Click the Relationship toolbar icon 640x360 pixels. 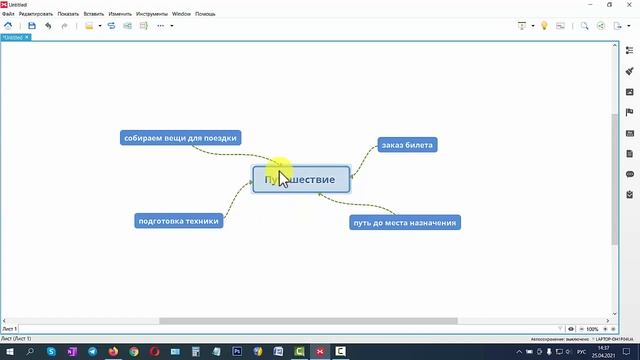pos(111,26)
